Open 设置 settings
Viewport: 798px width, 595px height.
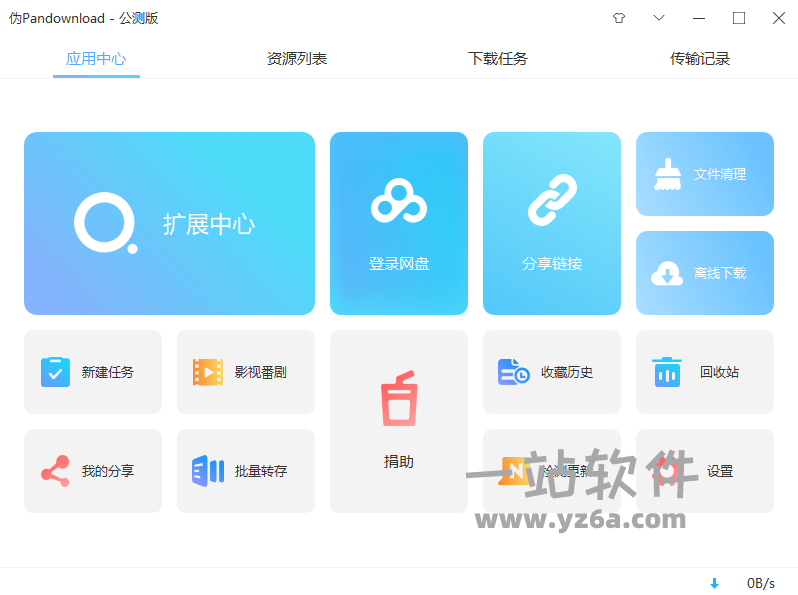tap(704, 471)
